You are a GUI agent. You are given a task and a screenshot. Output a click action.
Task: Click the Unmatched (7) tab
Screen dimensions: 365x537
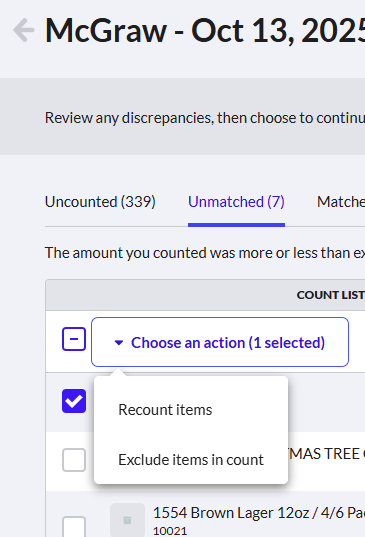(x=236, y=202)
